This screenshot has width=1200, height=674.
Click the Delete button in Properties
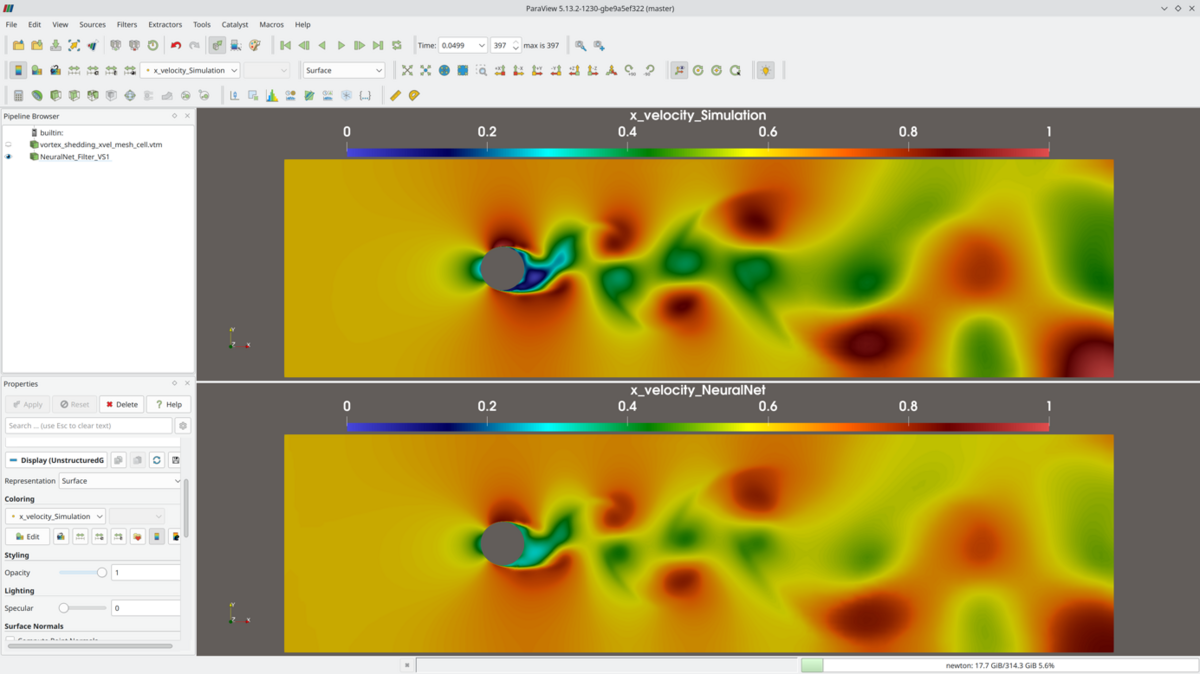click(x=121, y=404)
